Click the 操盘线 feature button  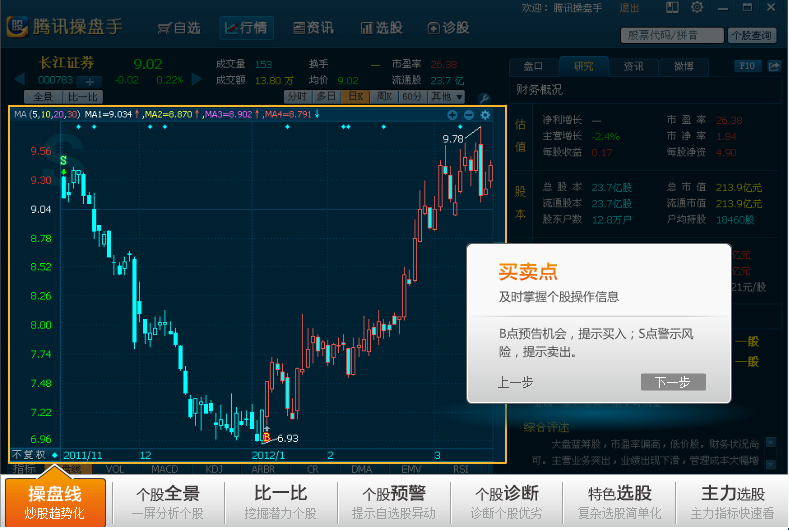click(55, 502)
